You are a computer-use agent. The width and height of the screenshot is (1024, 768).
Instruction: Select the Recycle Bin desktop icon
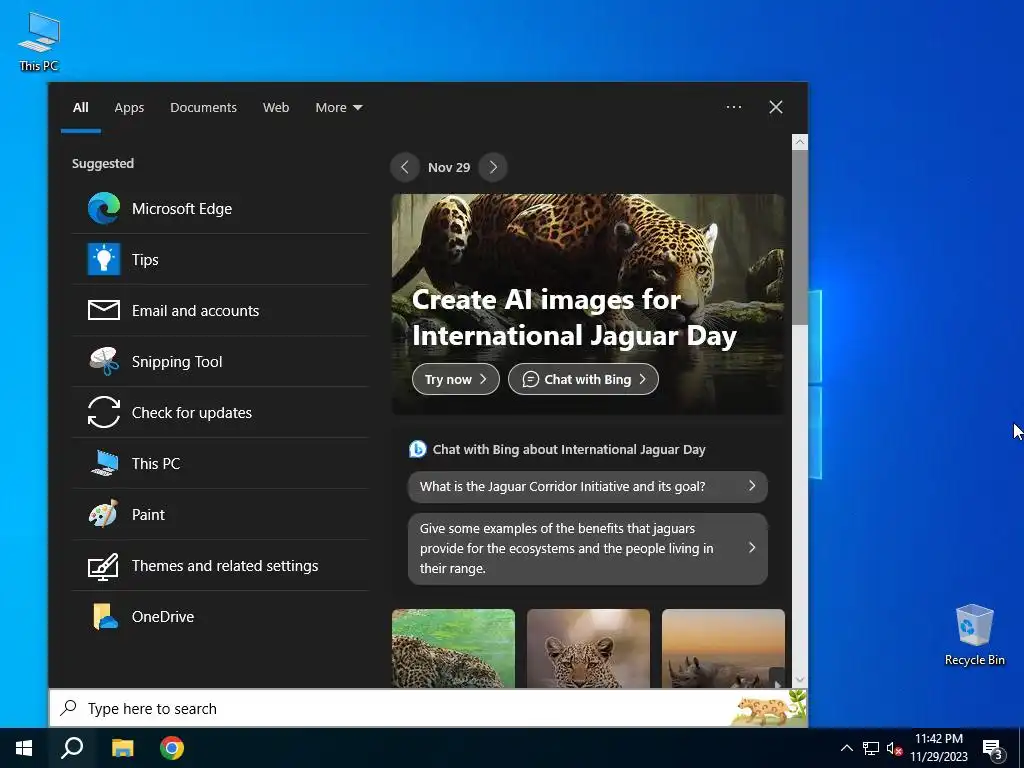click(x=974, y=635)
